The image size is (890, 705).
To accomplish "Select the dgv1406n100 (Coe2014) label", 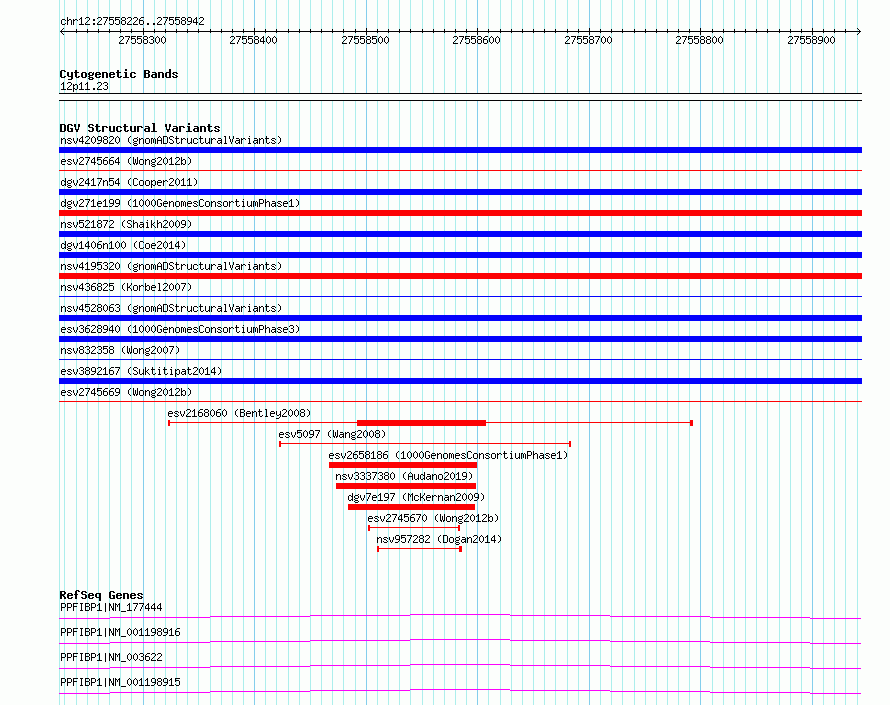I will 123,245.
